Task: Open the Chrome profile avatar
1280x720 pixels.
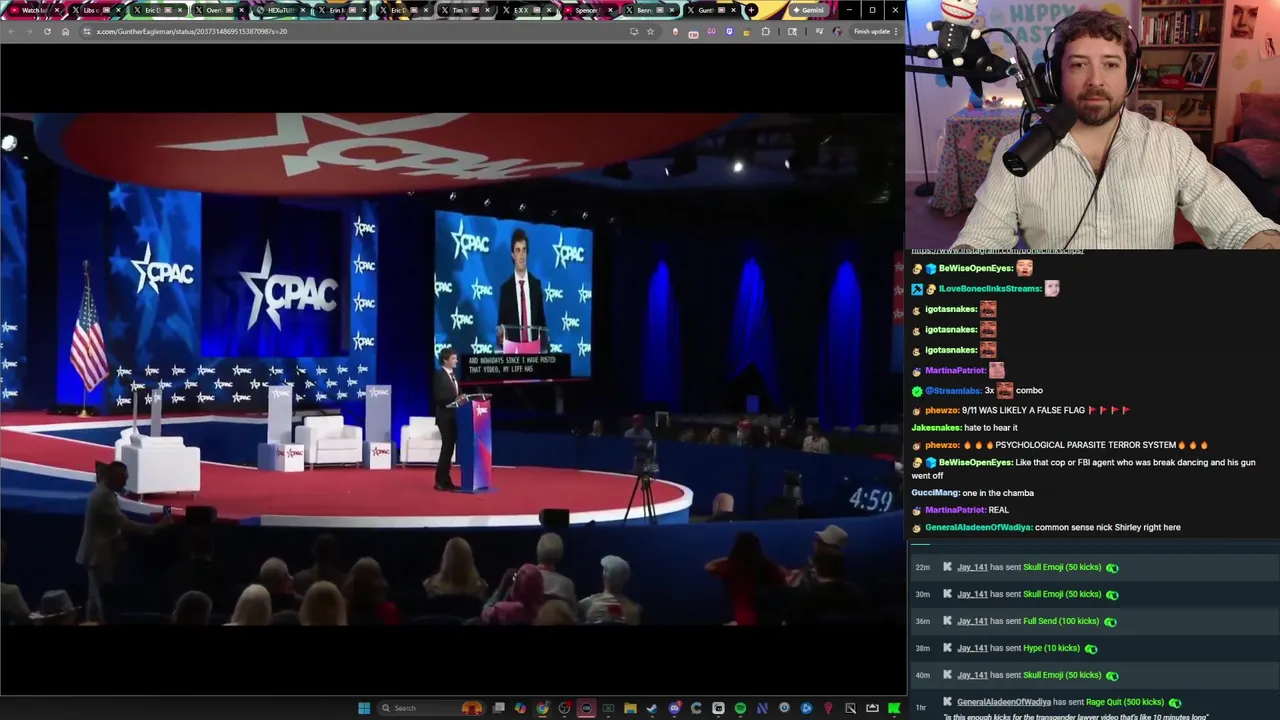Action: coord(837,31)
